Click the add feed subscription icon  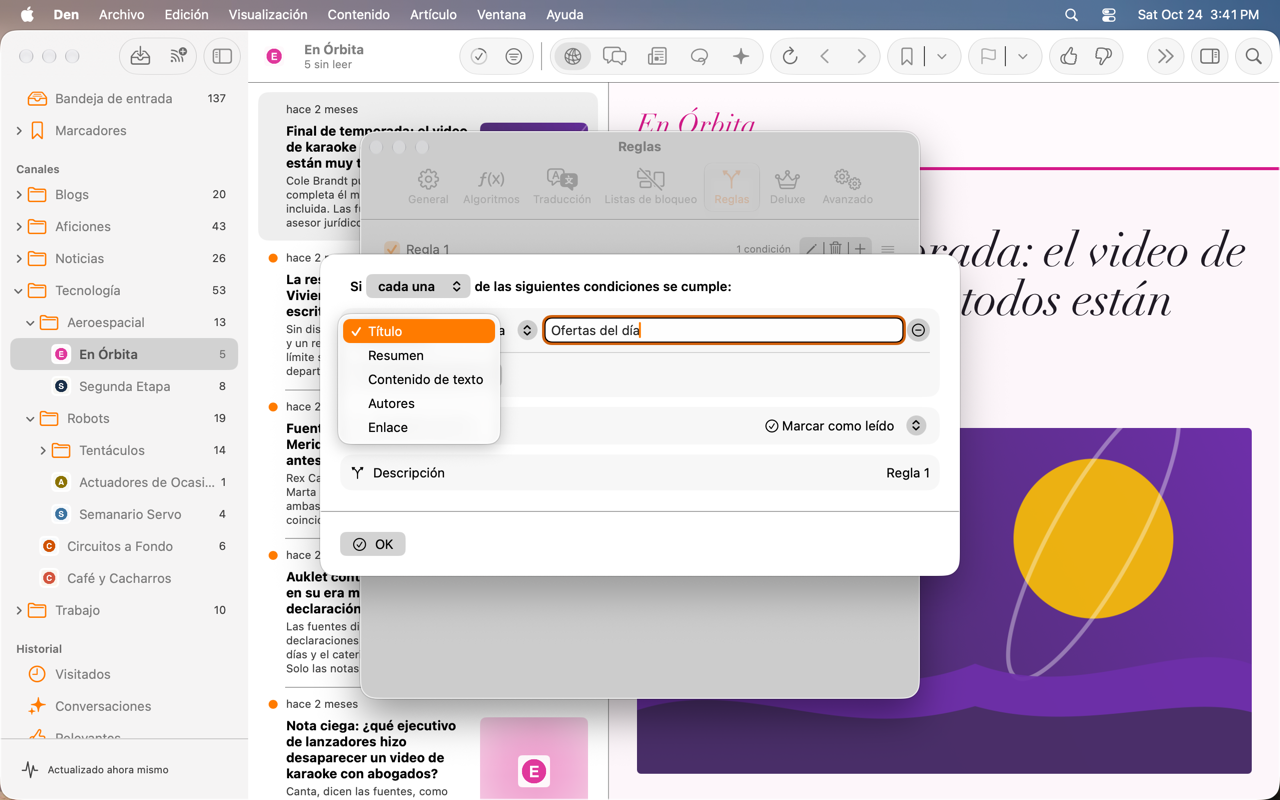click(178, 57)
